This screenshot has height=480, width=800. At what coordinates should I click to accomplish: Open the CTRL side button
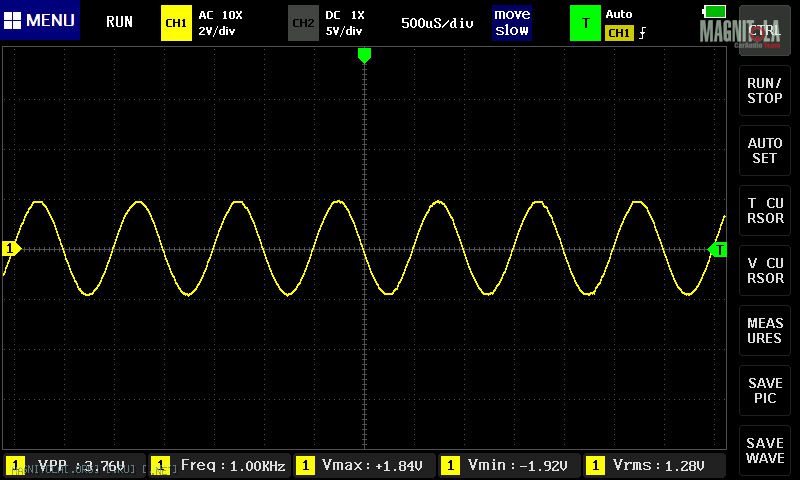point(764,31)
